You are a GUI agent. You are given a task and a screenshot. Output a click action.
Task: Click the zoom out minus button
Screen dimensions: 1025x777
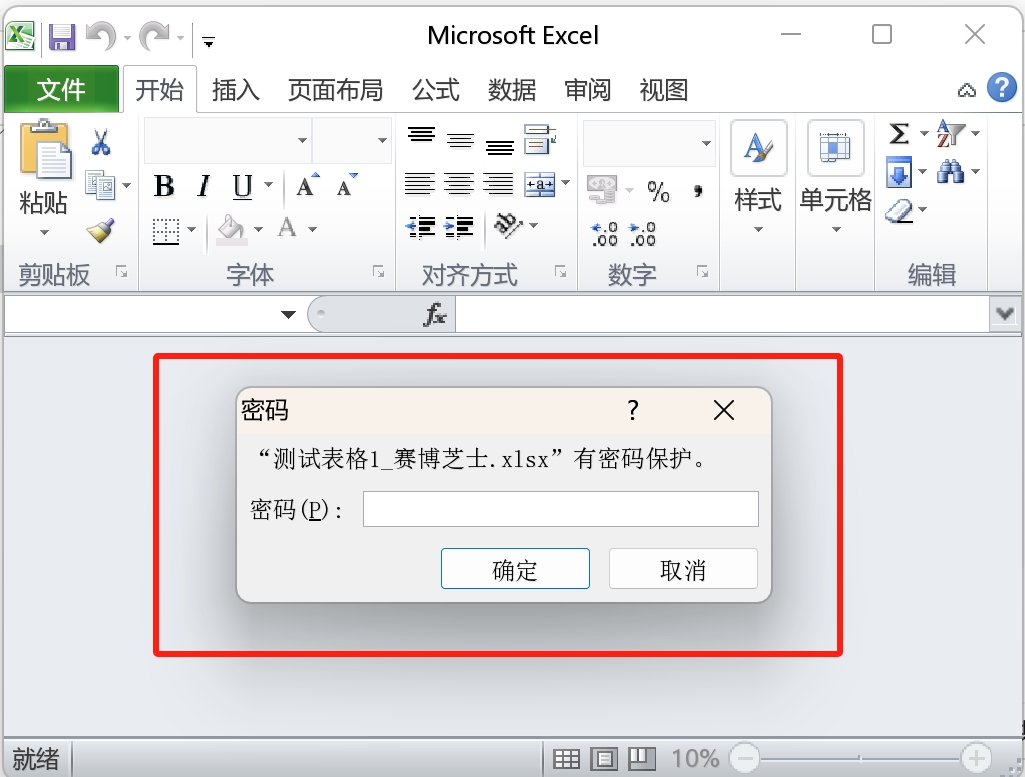745,758
